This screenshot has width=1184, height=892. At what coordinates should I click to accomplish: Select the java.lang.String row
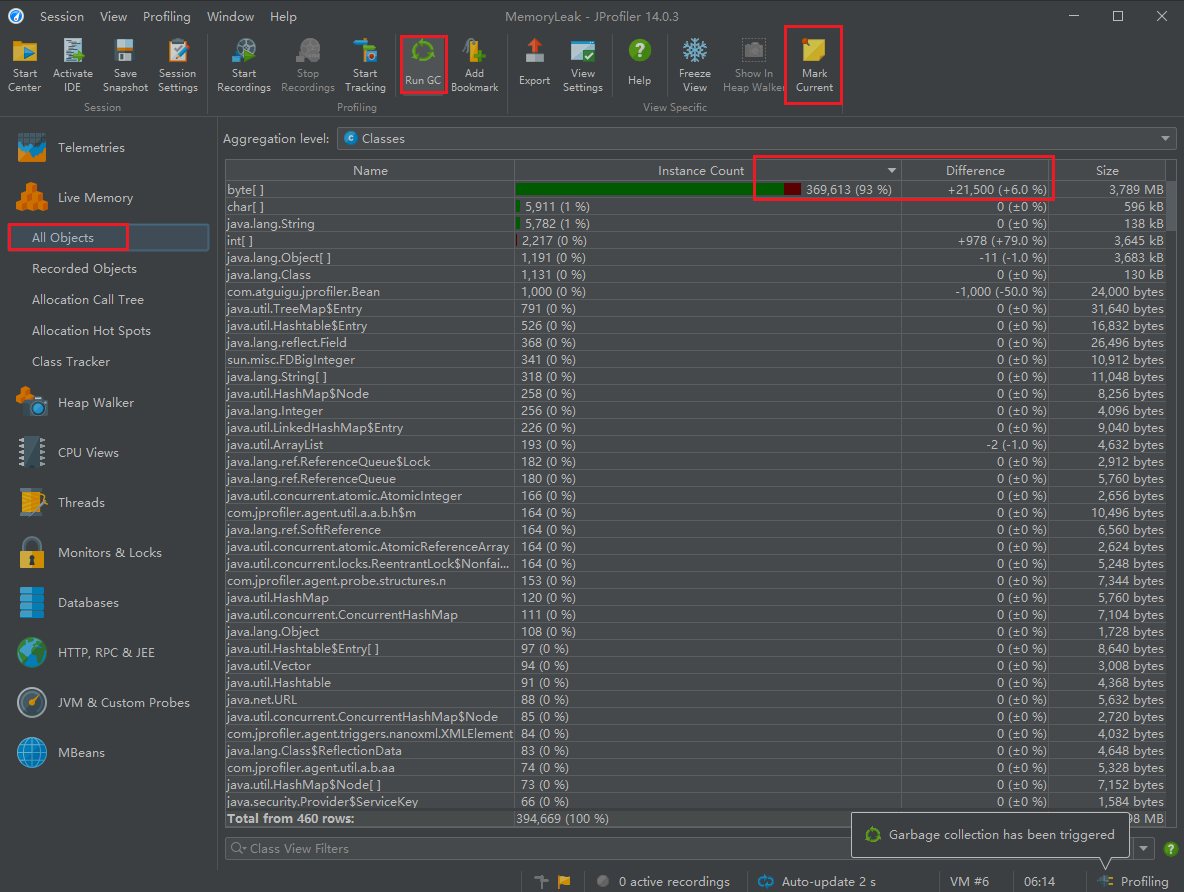click(695, 224)
